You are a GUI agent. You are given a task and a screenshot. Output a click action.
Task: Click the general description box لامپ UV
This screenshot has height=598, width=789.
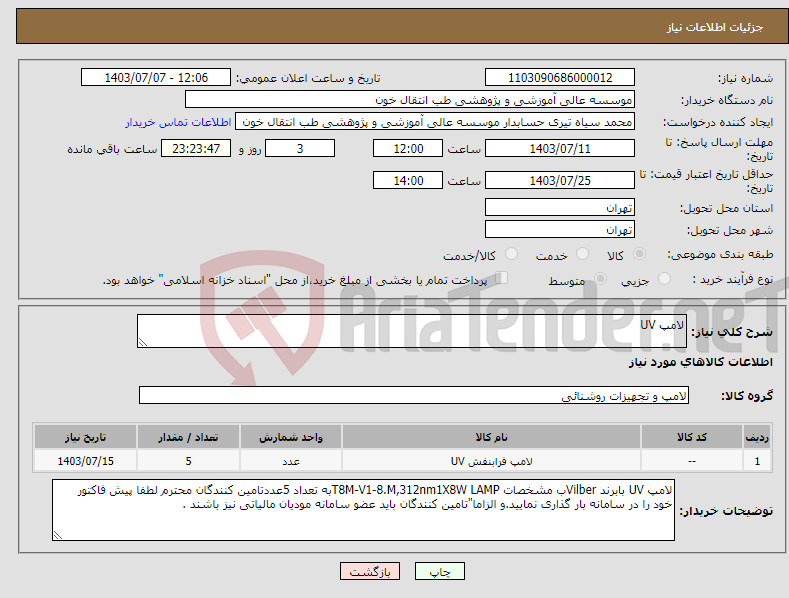412,331
